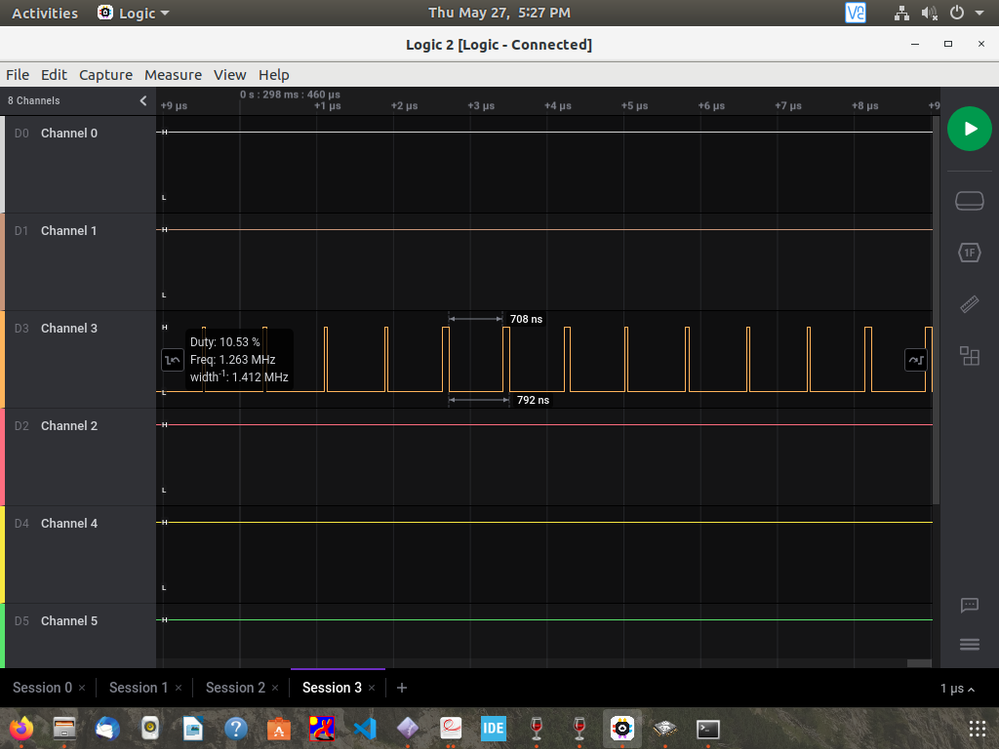Open the hamburger menu in sidebar
Image resolution: width=999 pixels, height=749 pixels.
click(x=969, y=645)
